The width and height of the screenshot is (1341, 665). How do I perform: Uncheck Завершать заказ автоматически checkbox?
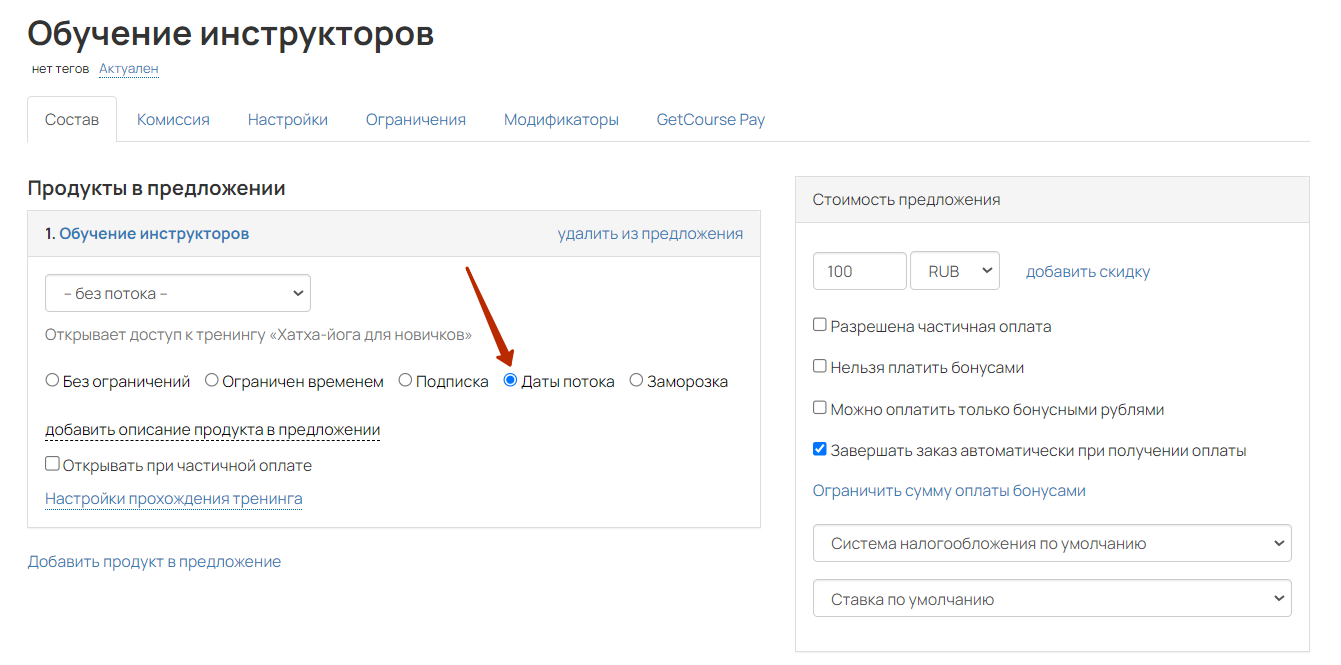820,450
